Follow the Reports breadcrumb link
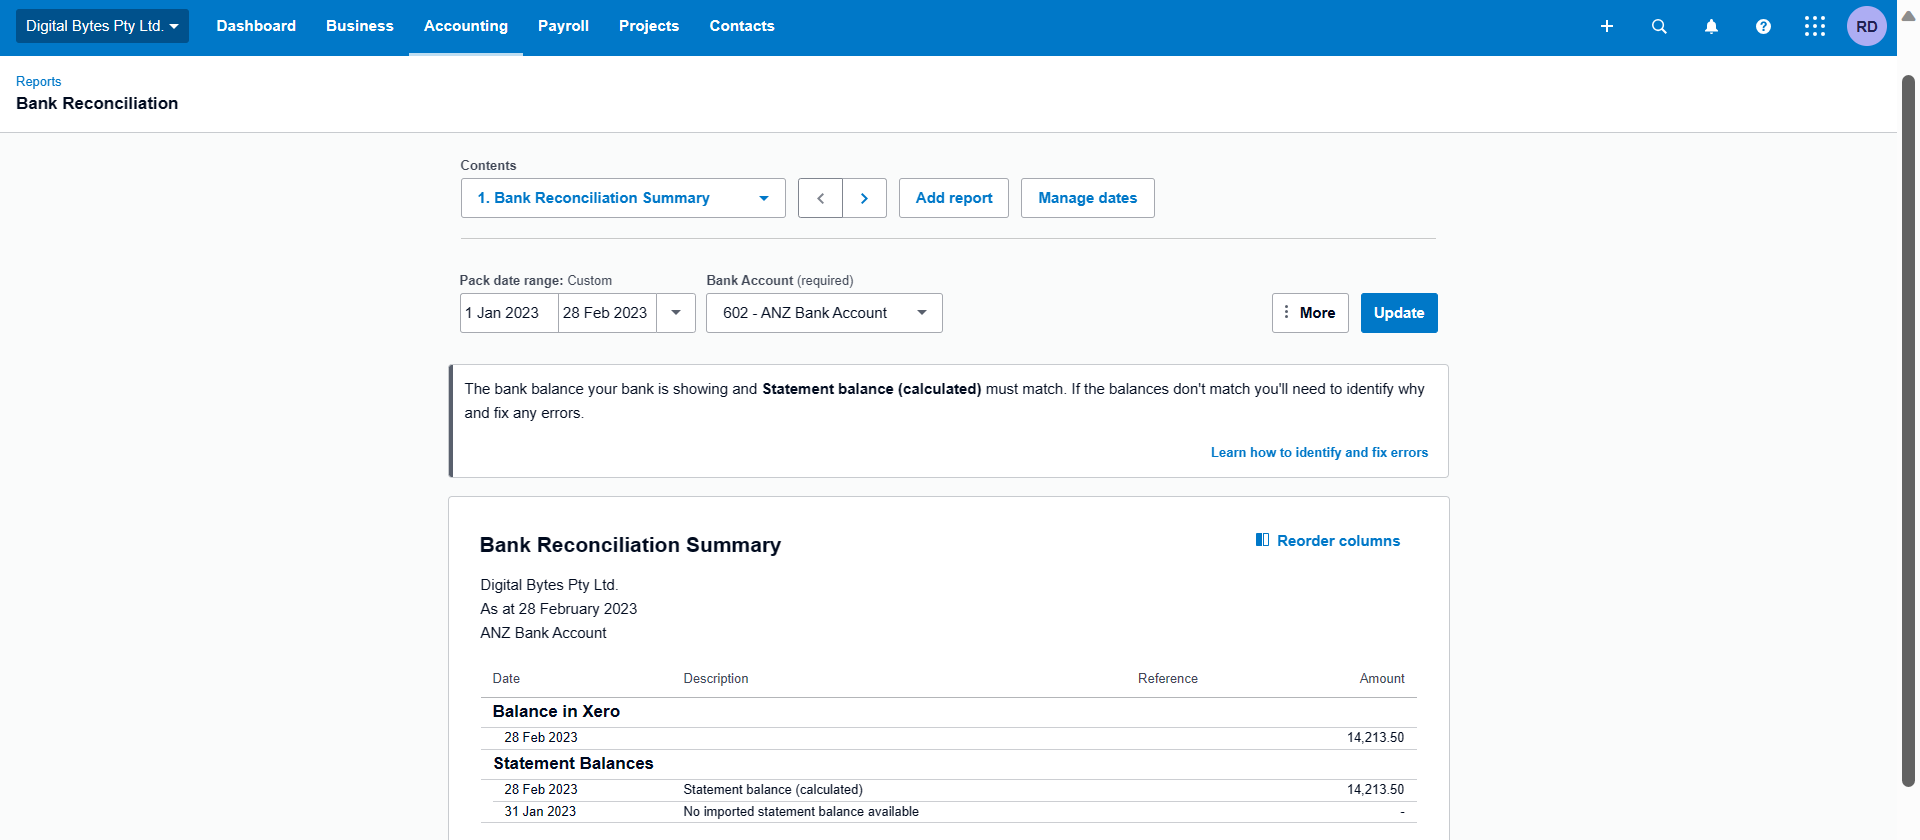Screen dimensions: 1920x840 [38, 81]
